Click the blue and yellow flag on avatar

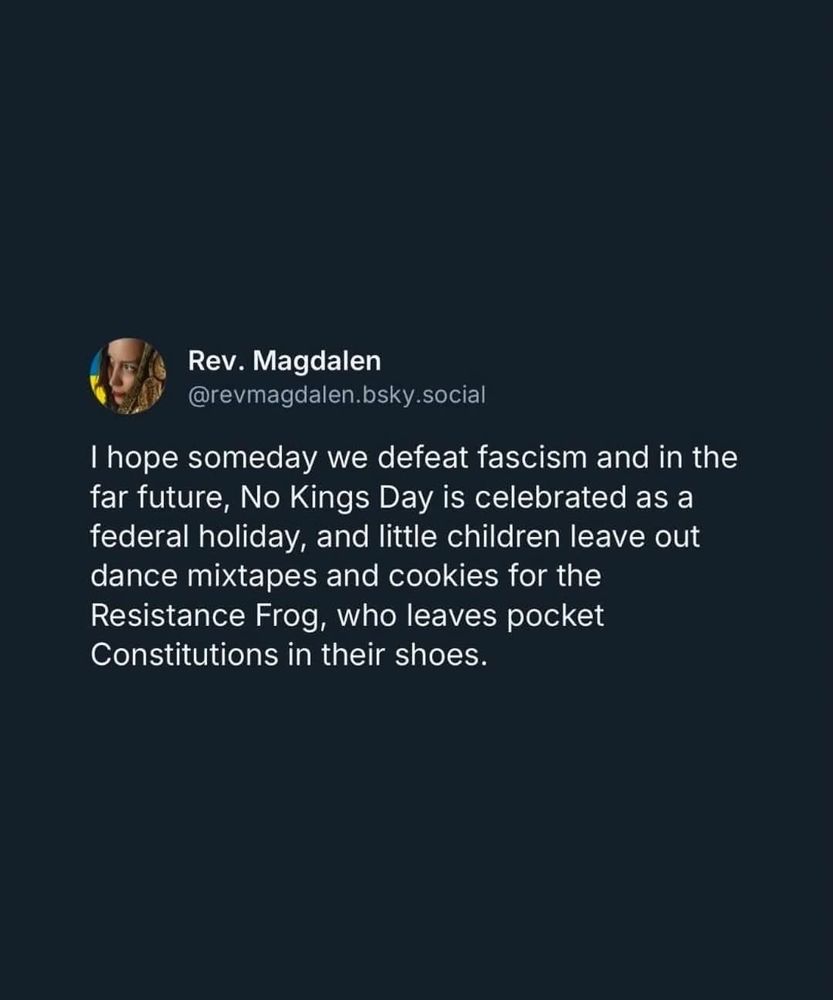pos(98,378)
